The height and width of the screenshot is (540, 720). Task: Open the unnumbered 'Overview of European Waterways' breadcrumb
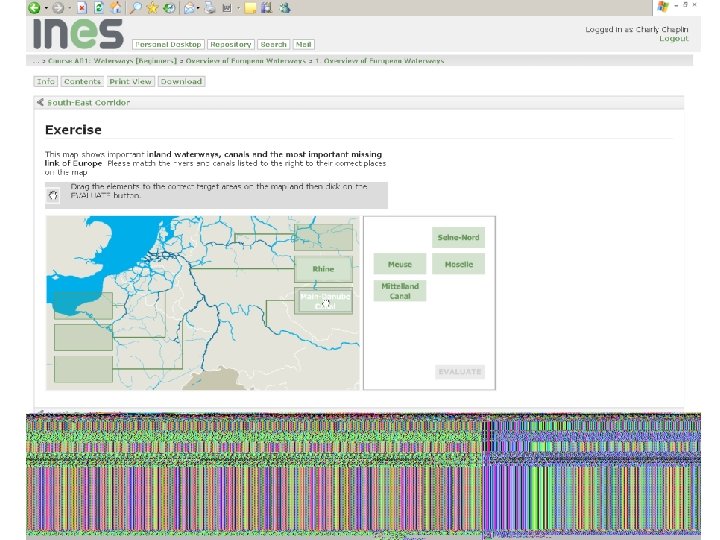(x=245, y=61)
